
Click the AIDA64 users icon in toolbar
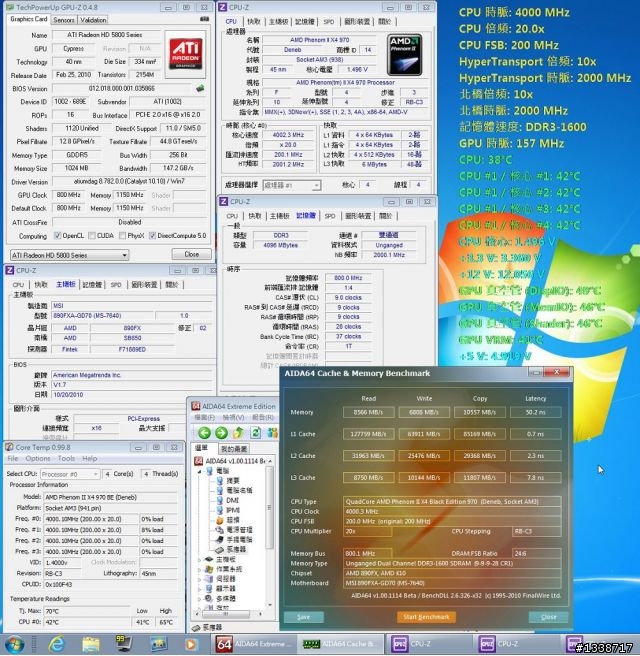click(x=273, y=433)
